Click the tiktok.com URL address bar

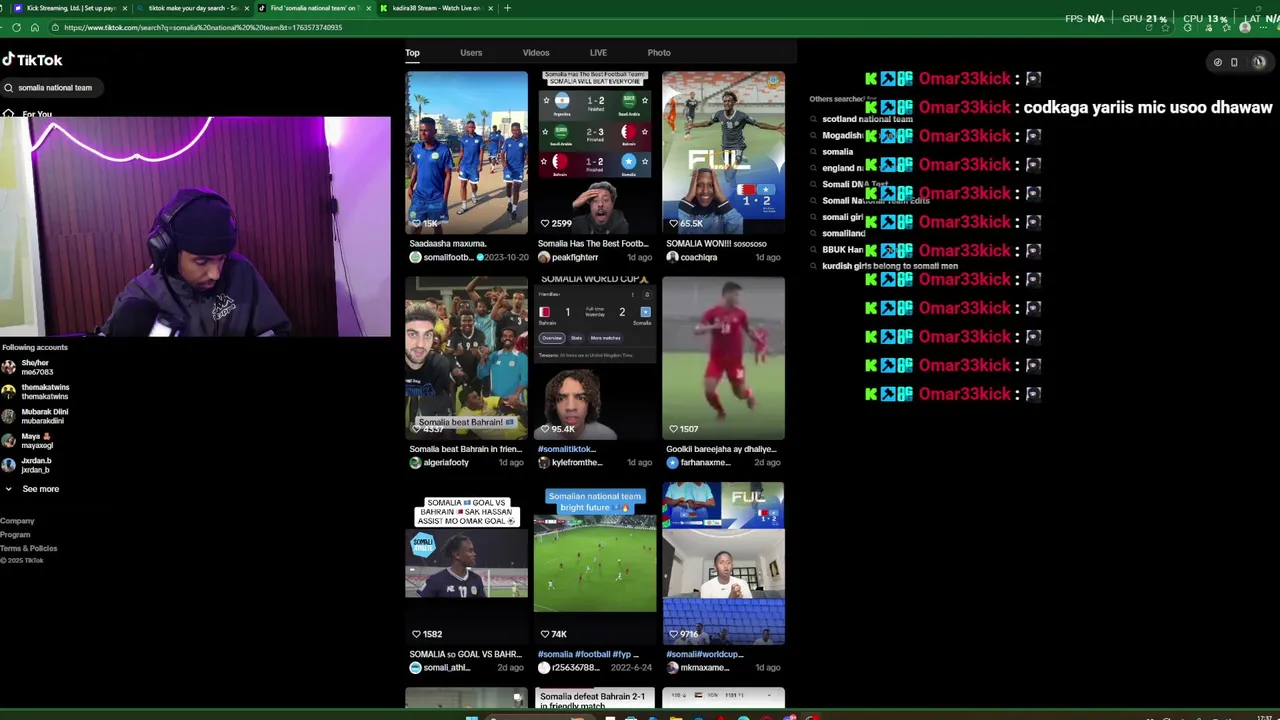click(x=203, y=28)
